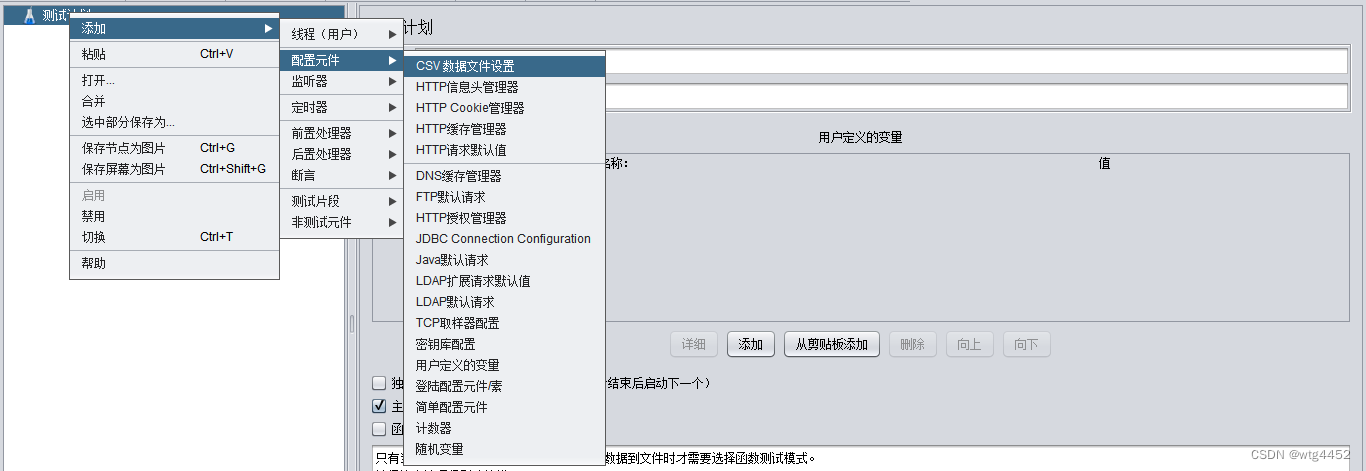Uncheck the ticked checkbox beginning with 主
This screenshot has width=1366, height=471.
[x=379, y=406]
